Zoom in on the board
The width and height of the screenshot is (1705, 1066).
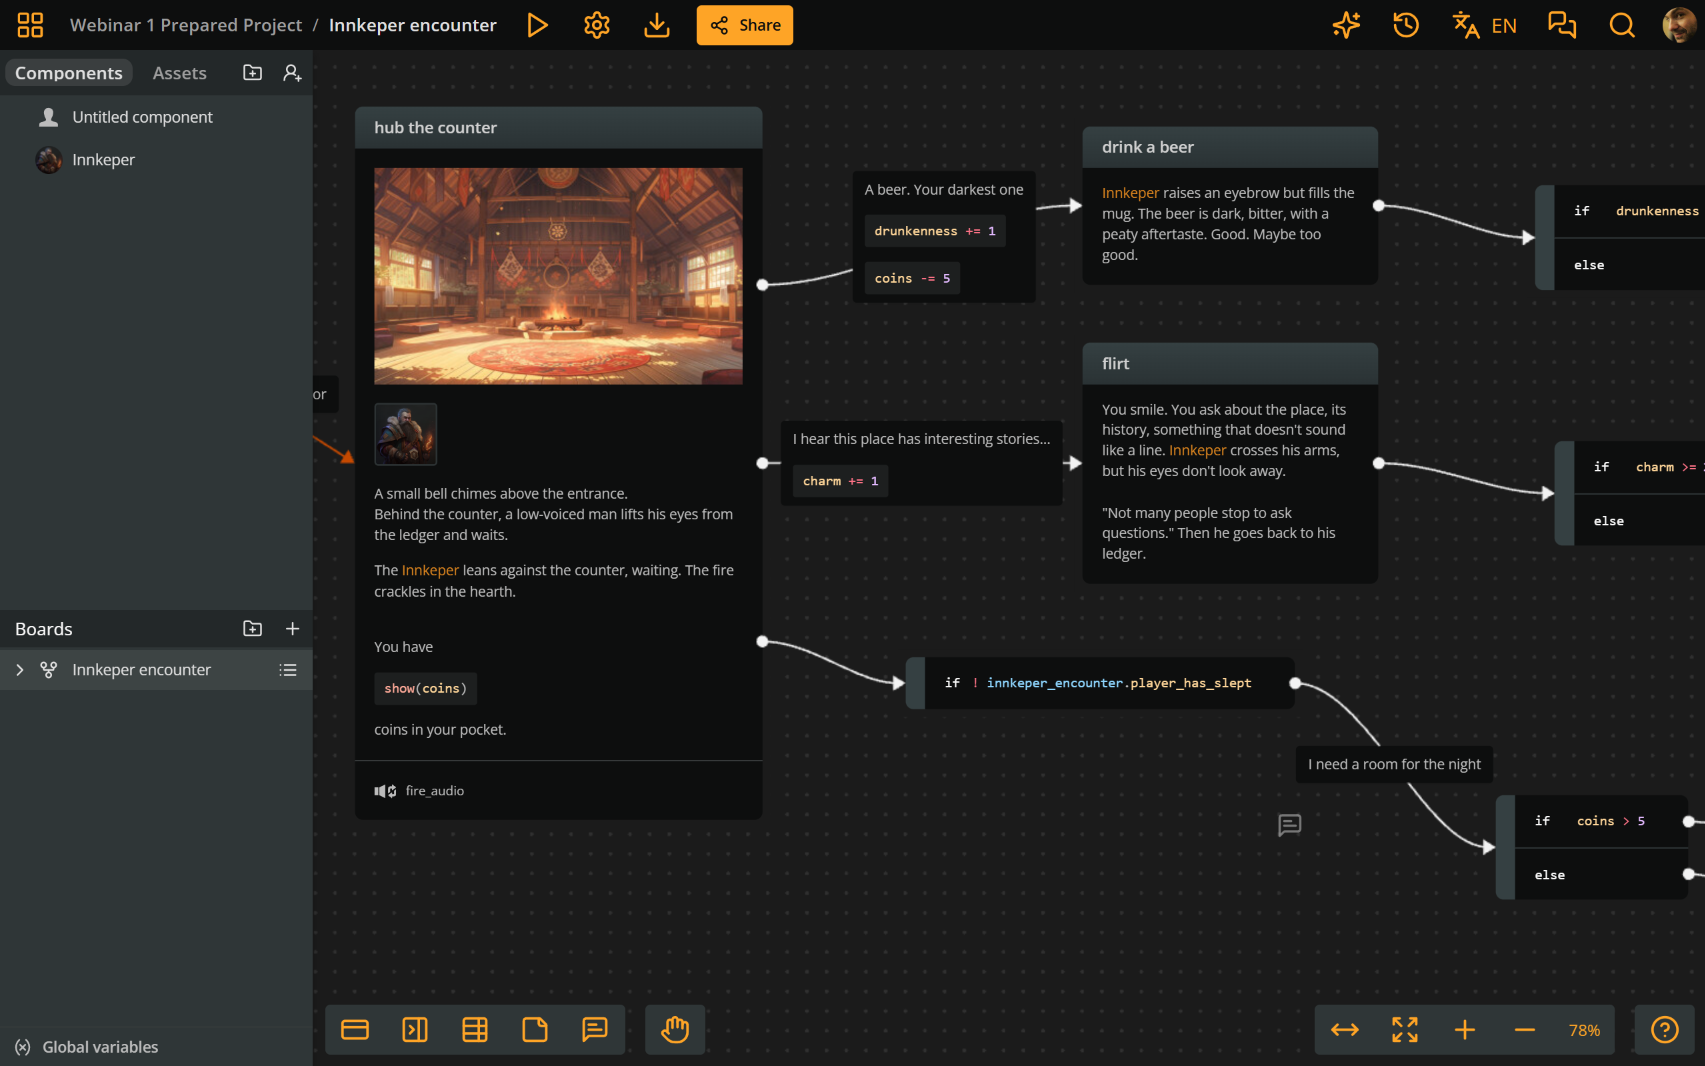(x=1465, y=1030)
